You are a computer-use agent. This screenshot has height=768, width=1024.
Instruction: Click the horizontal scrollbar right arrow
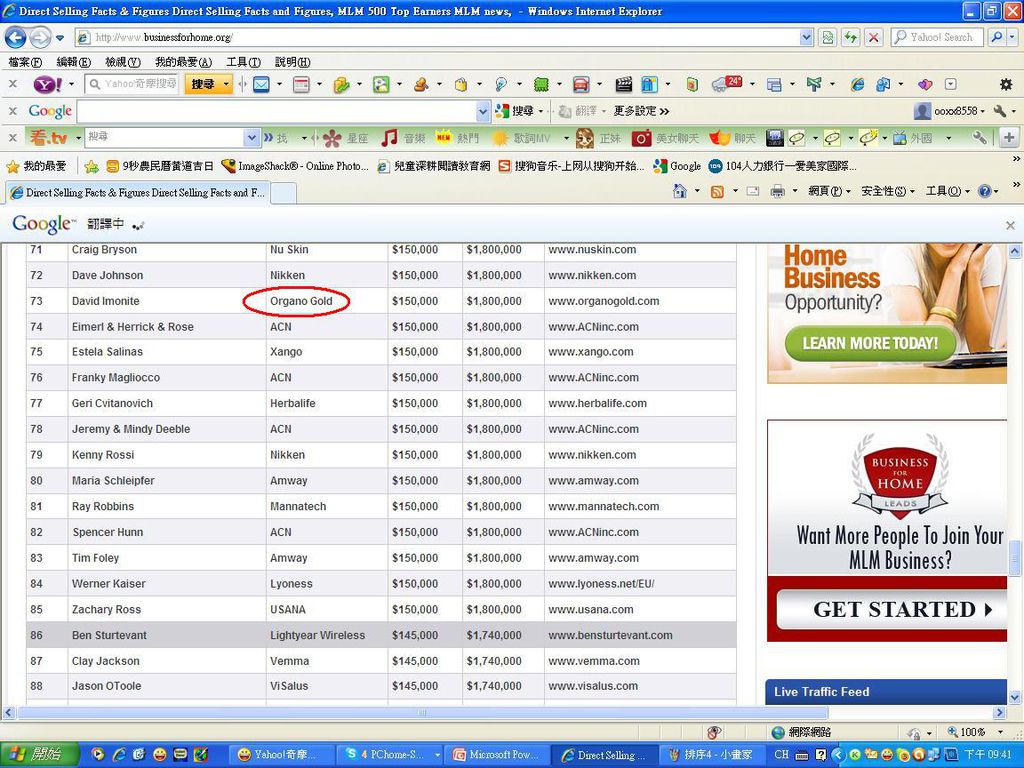(x=999, y=712)
